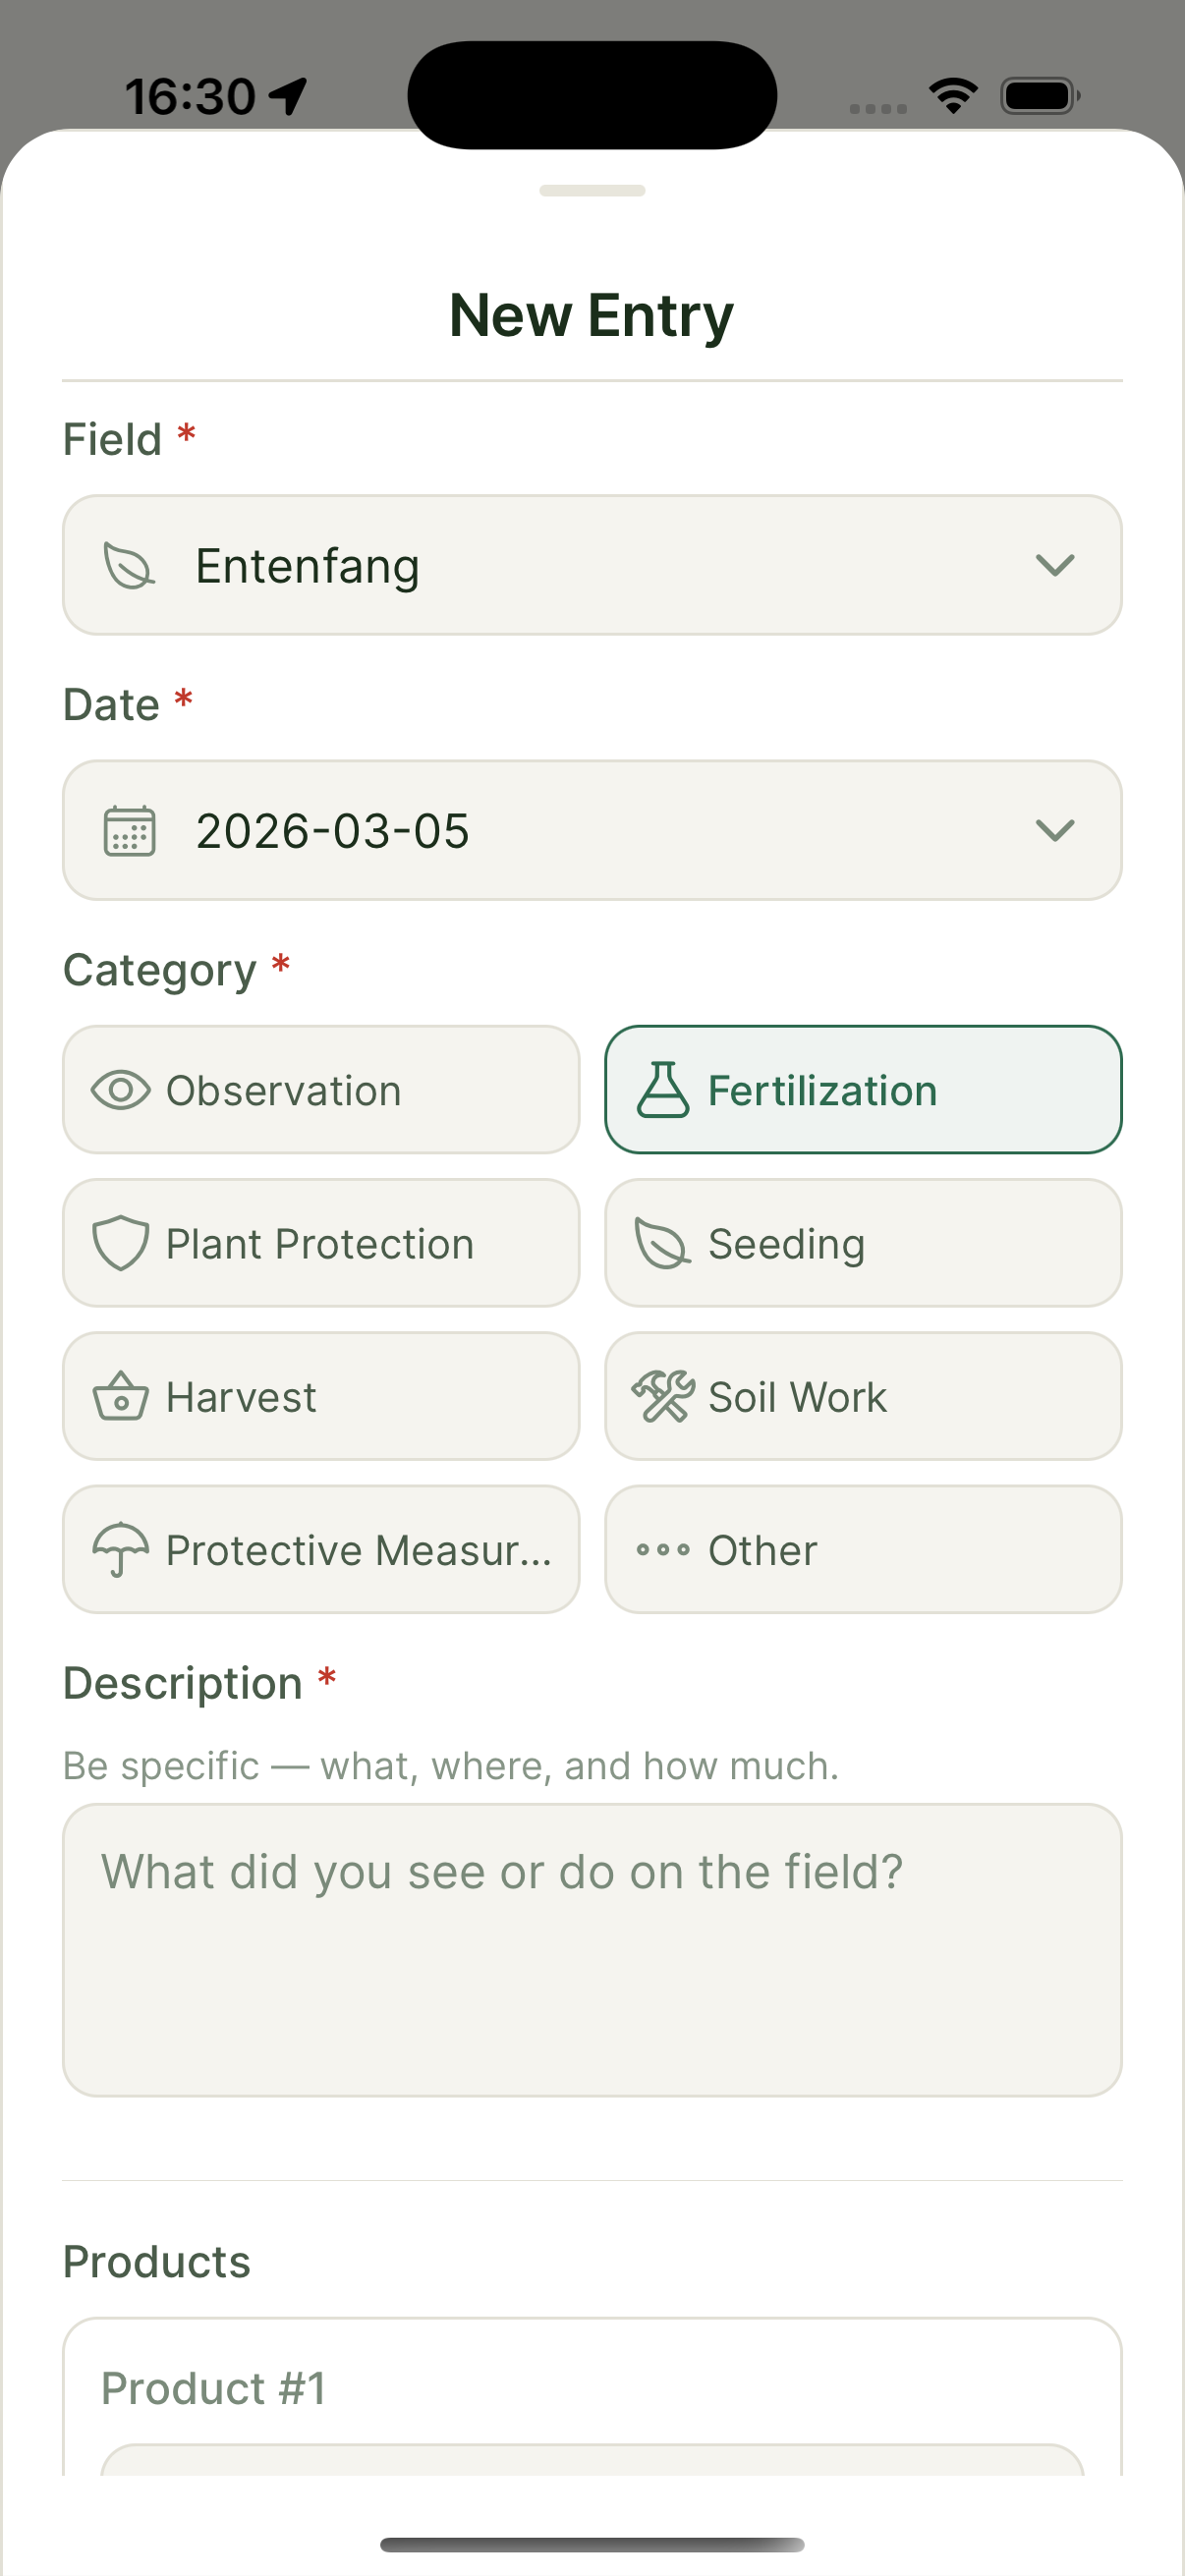Screen dimensions: 1185x2576
Task: Tap the Wi-Fi status icon
Action: tap(953, 96)
